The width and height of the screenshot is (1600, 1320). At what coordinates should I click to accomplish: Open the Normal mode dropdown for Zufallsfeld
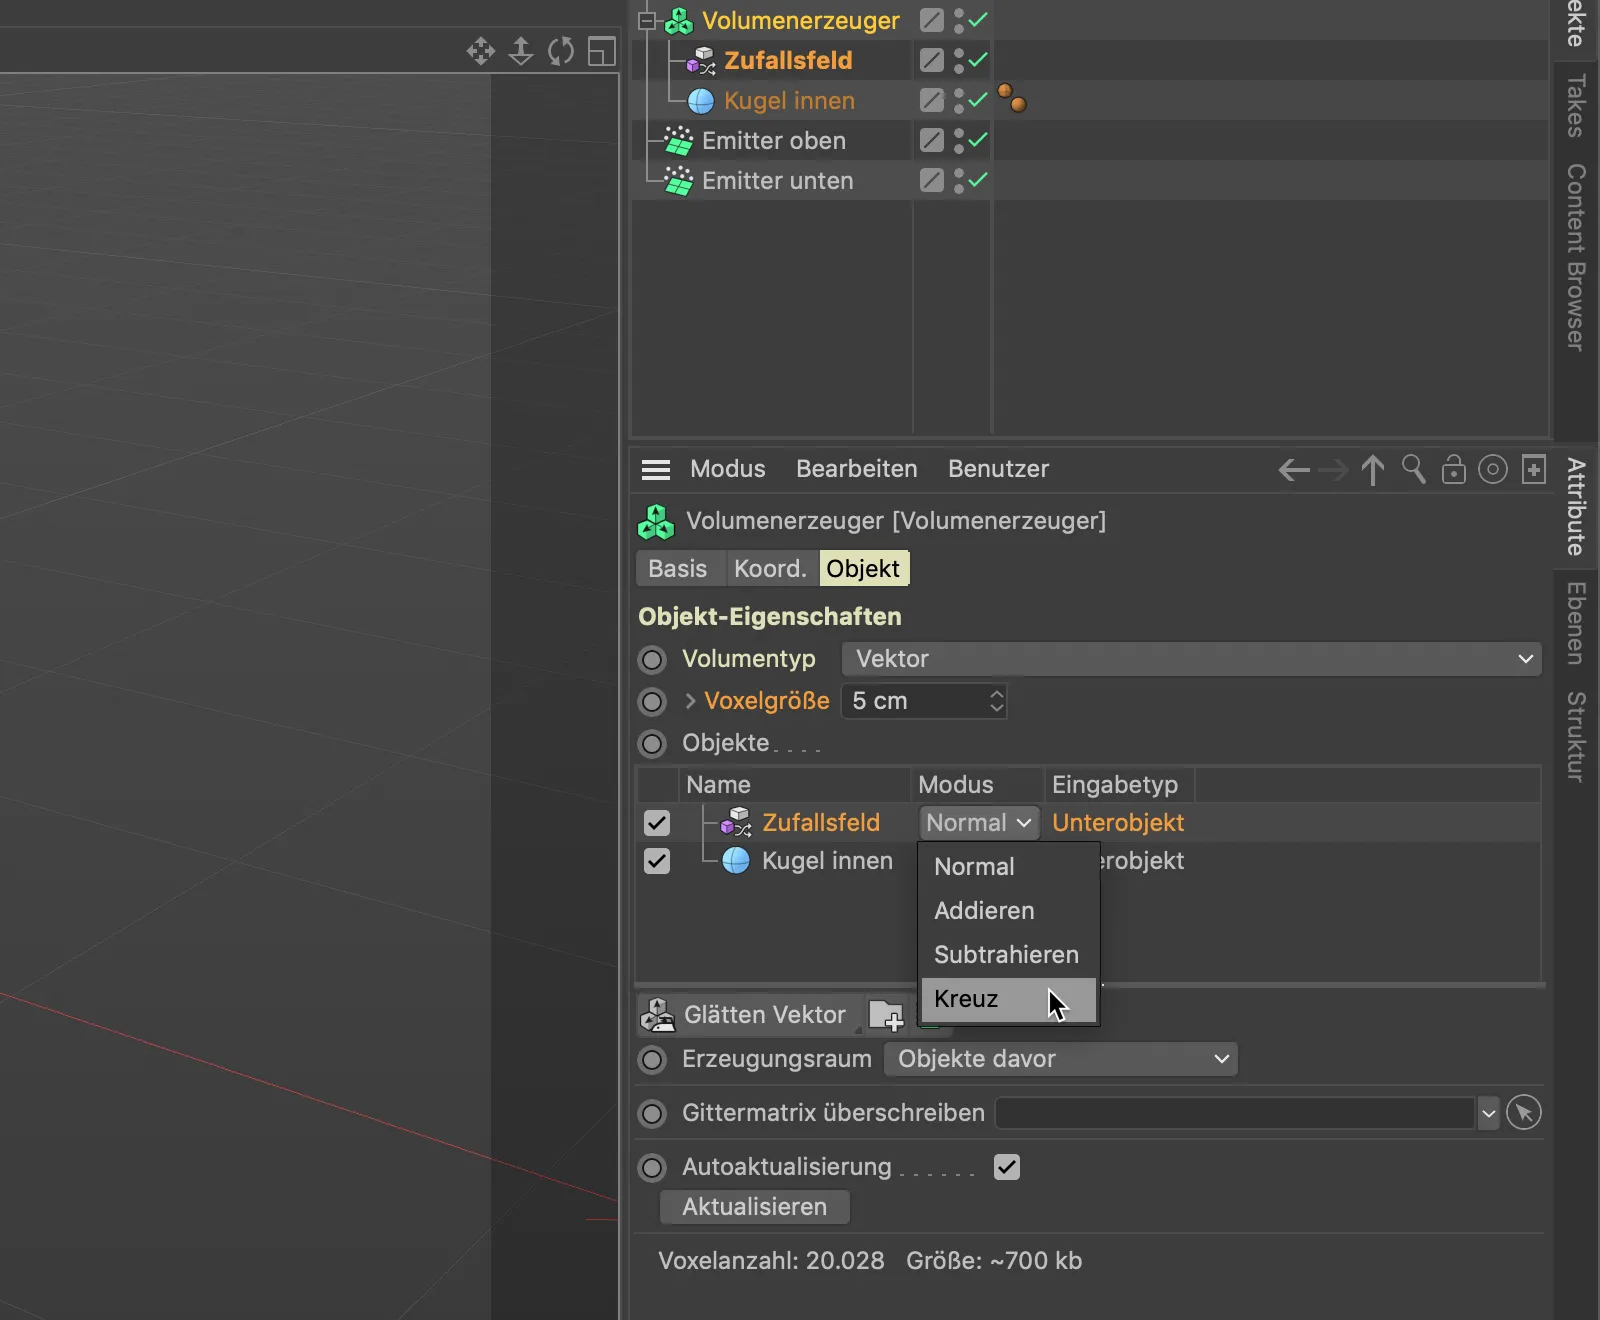tap(979, 823)
